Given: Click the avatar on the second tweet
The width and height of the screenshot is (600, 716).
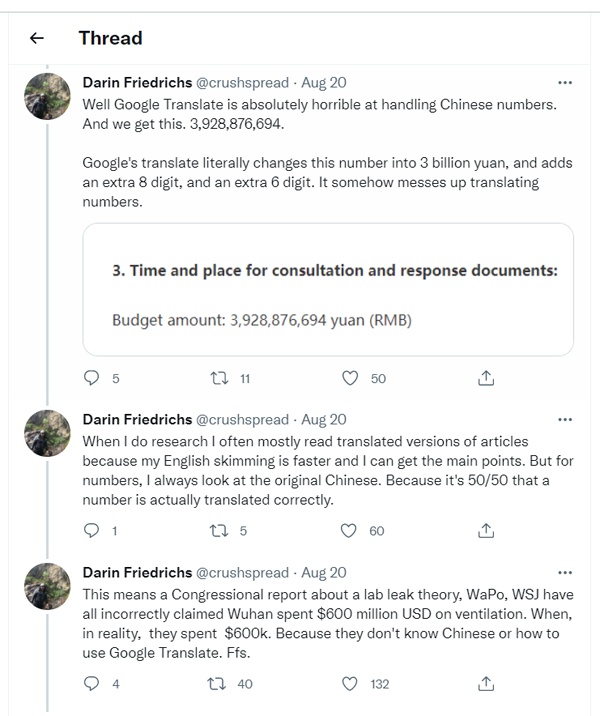Looking at the screenshot, I should click(47, 433).
